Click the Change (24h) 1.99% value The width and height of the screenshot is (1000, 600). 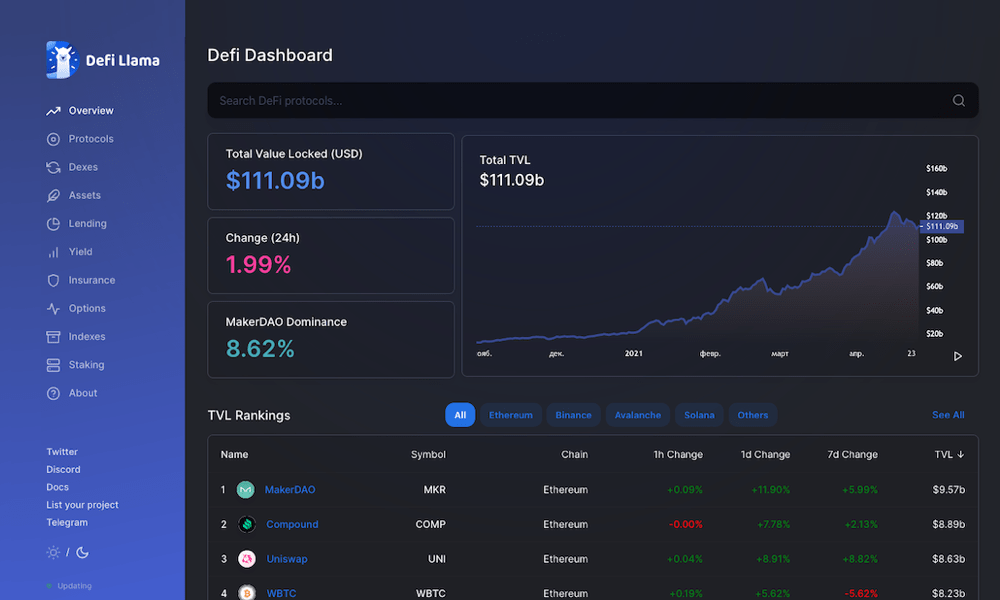click(x=258, y=265)
